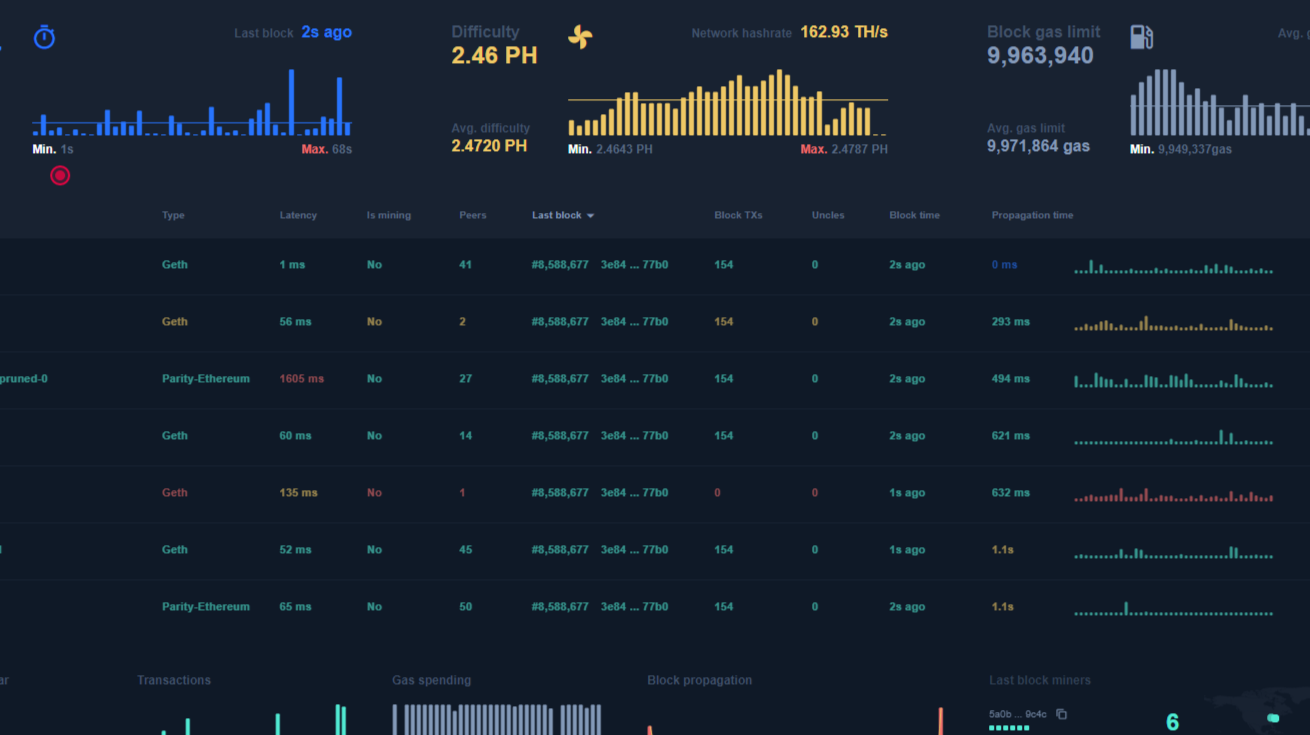Click the 0 ms propagation time value
Image resolution: width=1310 pixels, height=735 pixels.
coord(1004,265)
